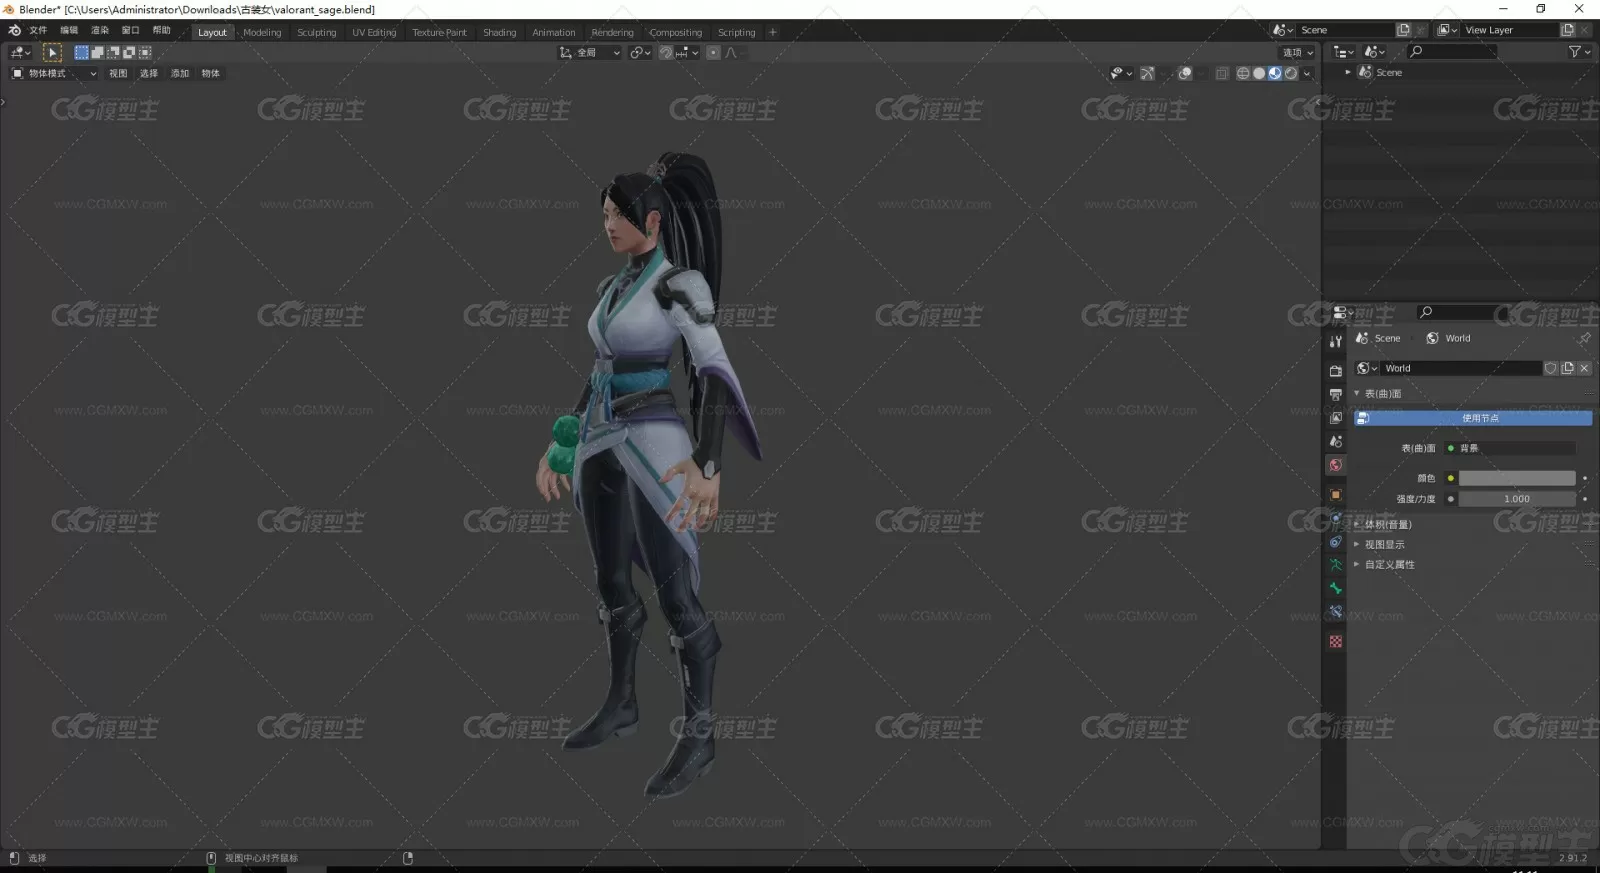Switch to the Texture Paint workspace tab
The height and width of the screenshot is (873, 1600).
439,32
